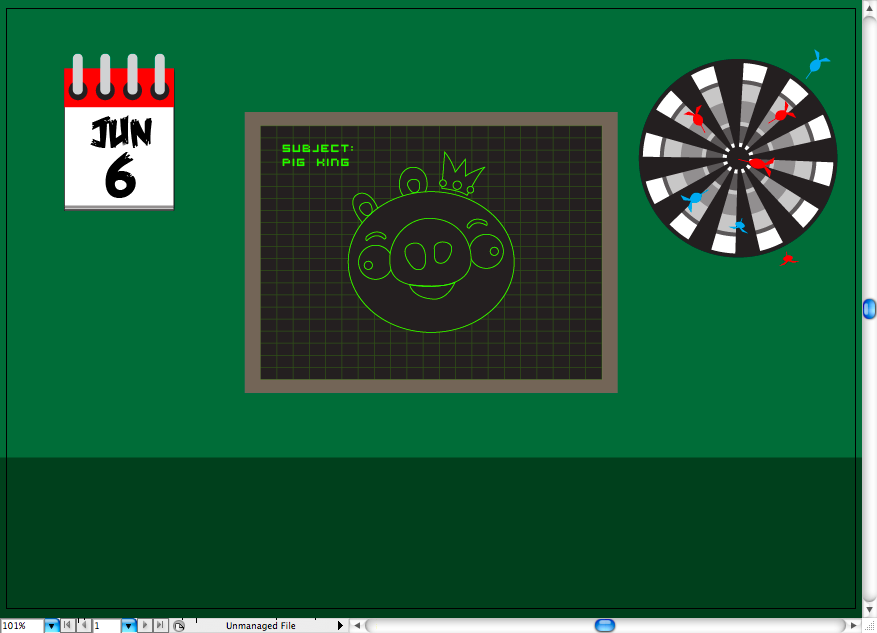Go to the previous artboard
This screenshot has width=877, height=633.
pos(84,625)
